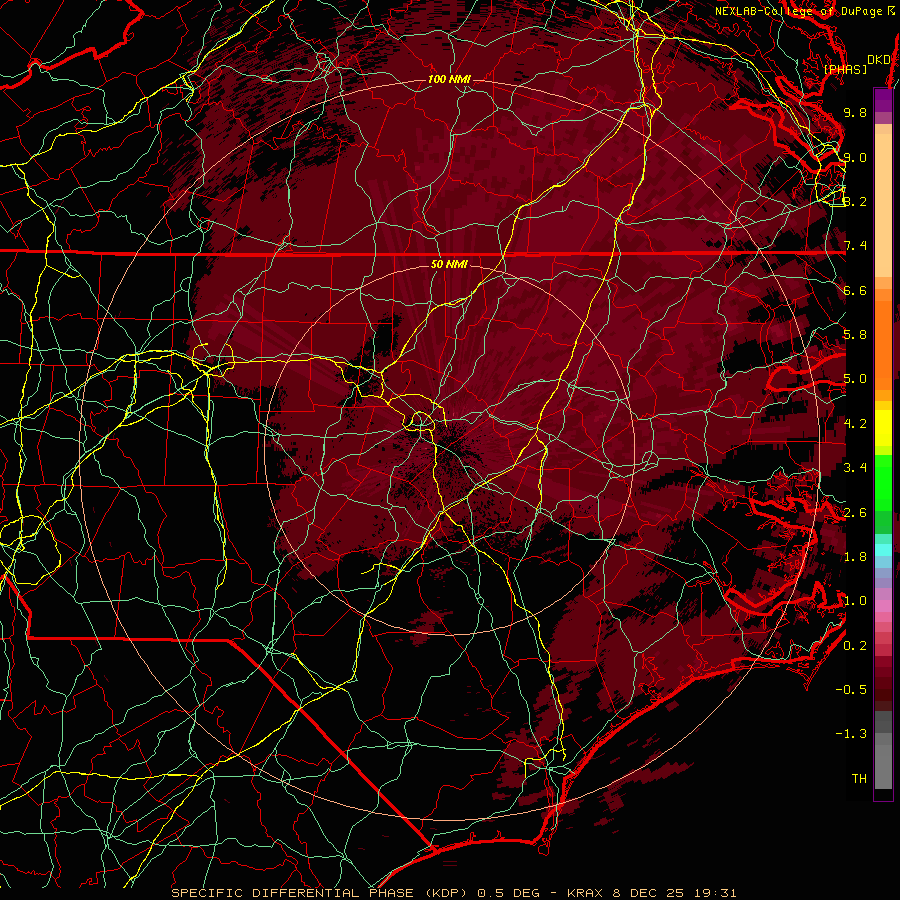The image size is (900, 900).
Task: Click the [PHAS] legend unit label
Action: coord(845,69)
